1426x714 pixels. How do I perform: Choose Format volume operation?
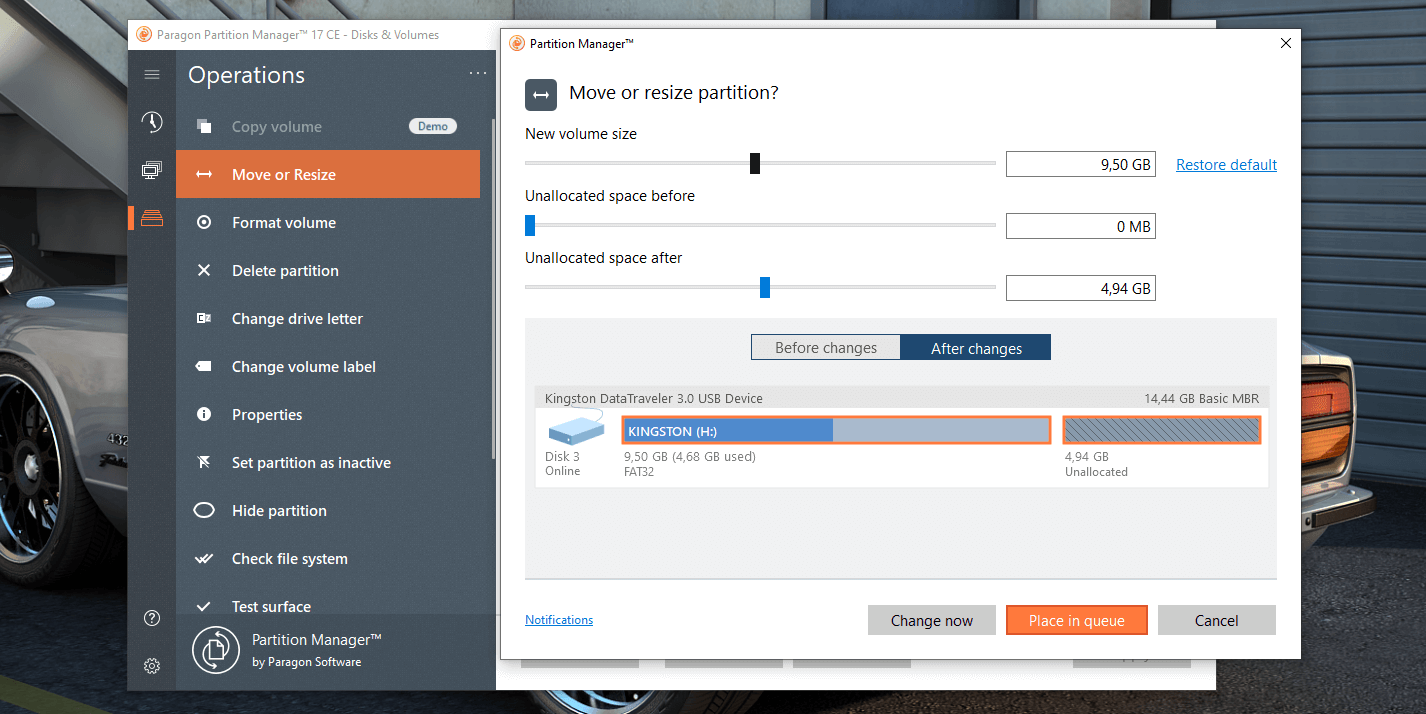pyautogui.click(x=284, y=223)
